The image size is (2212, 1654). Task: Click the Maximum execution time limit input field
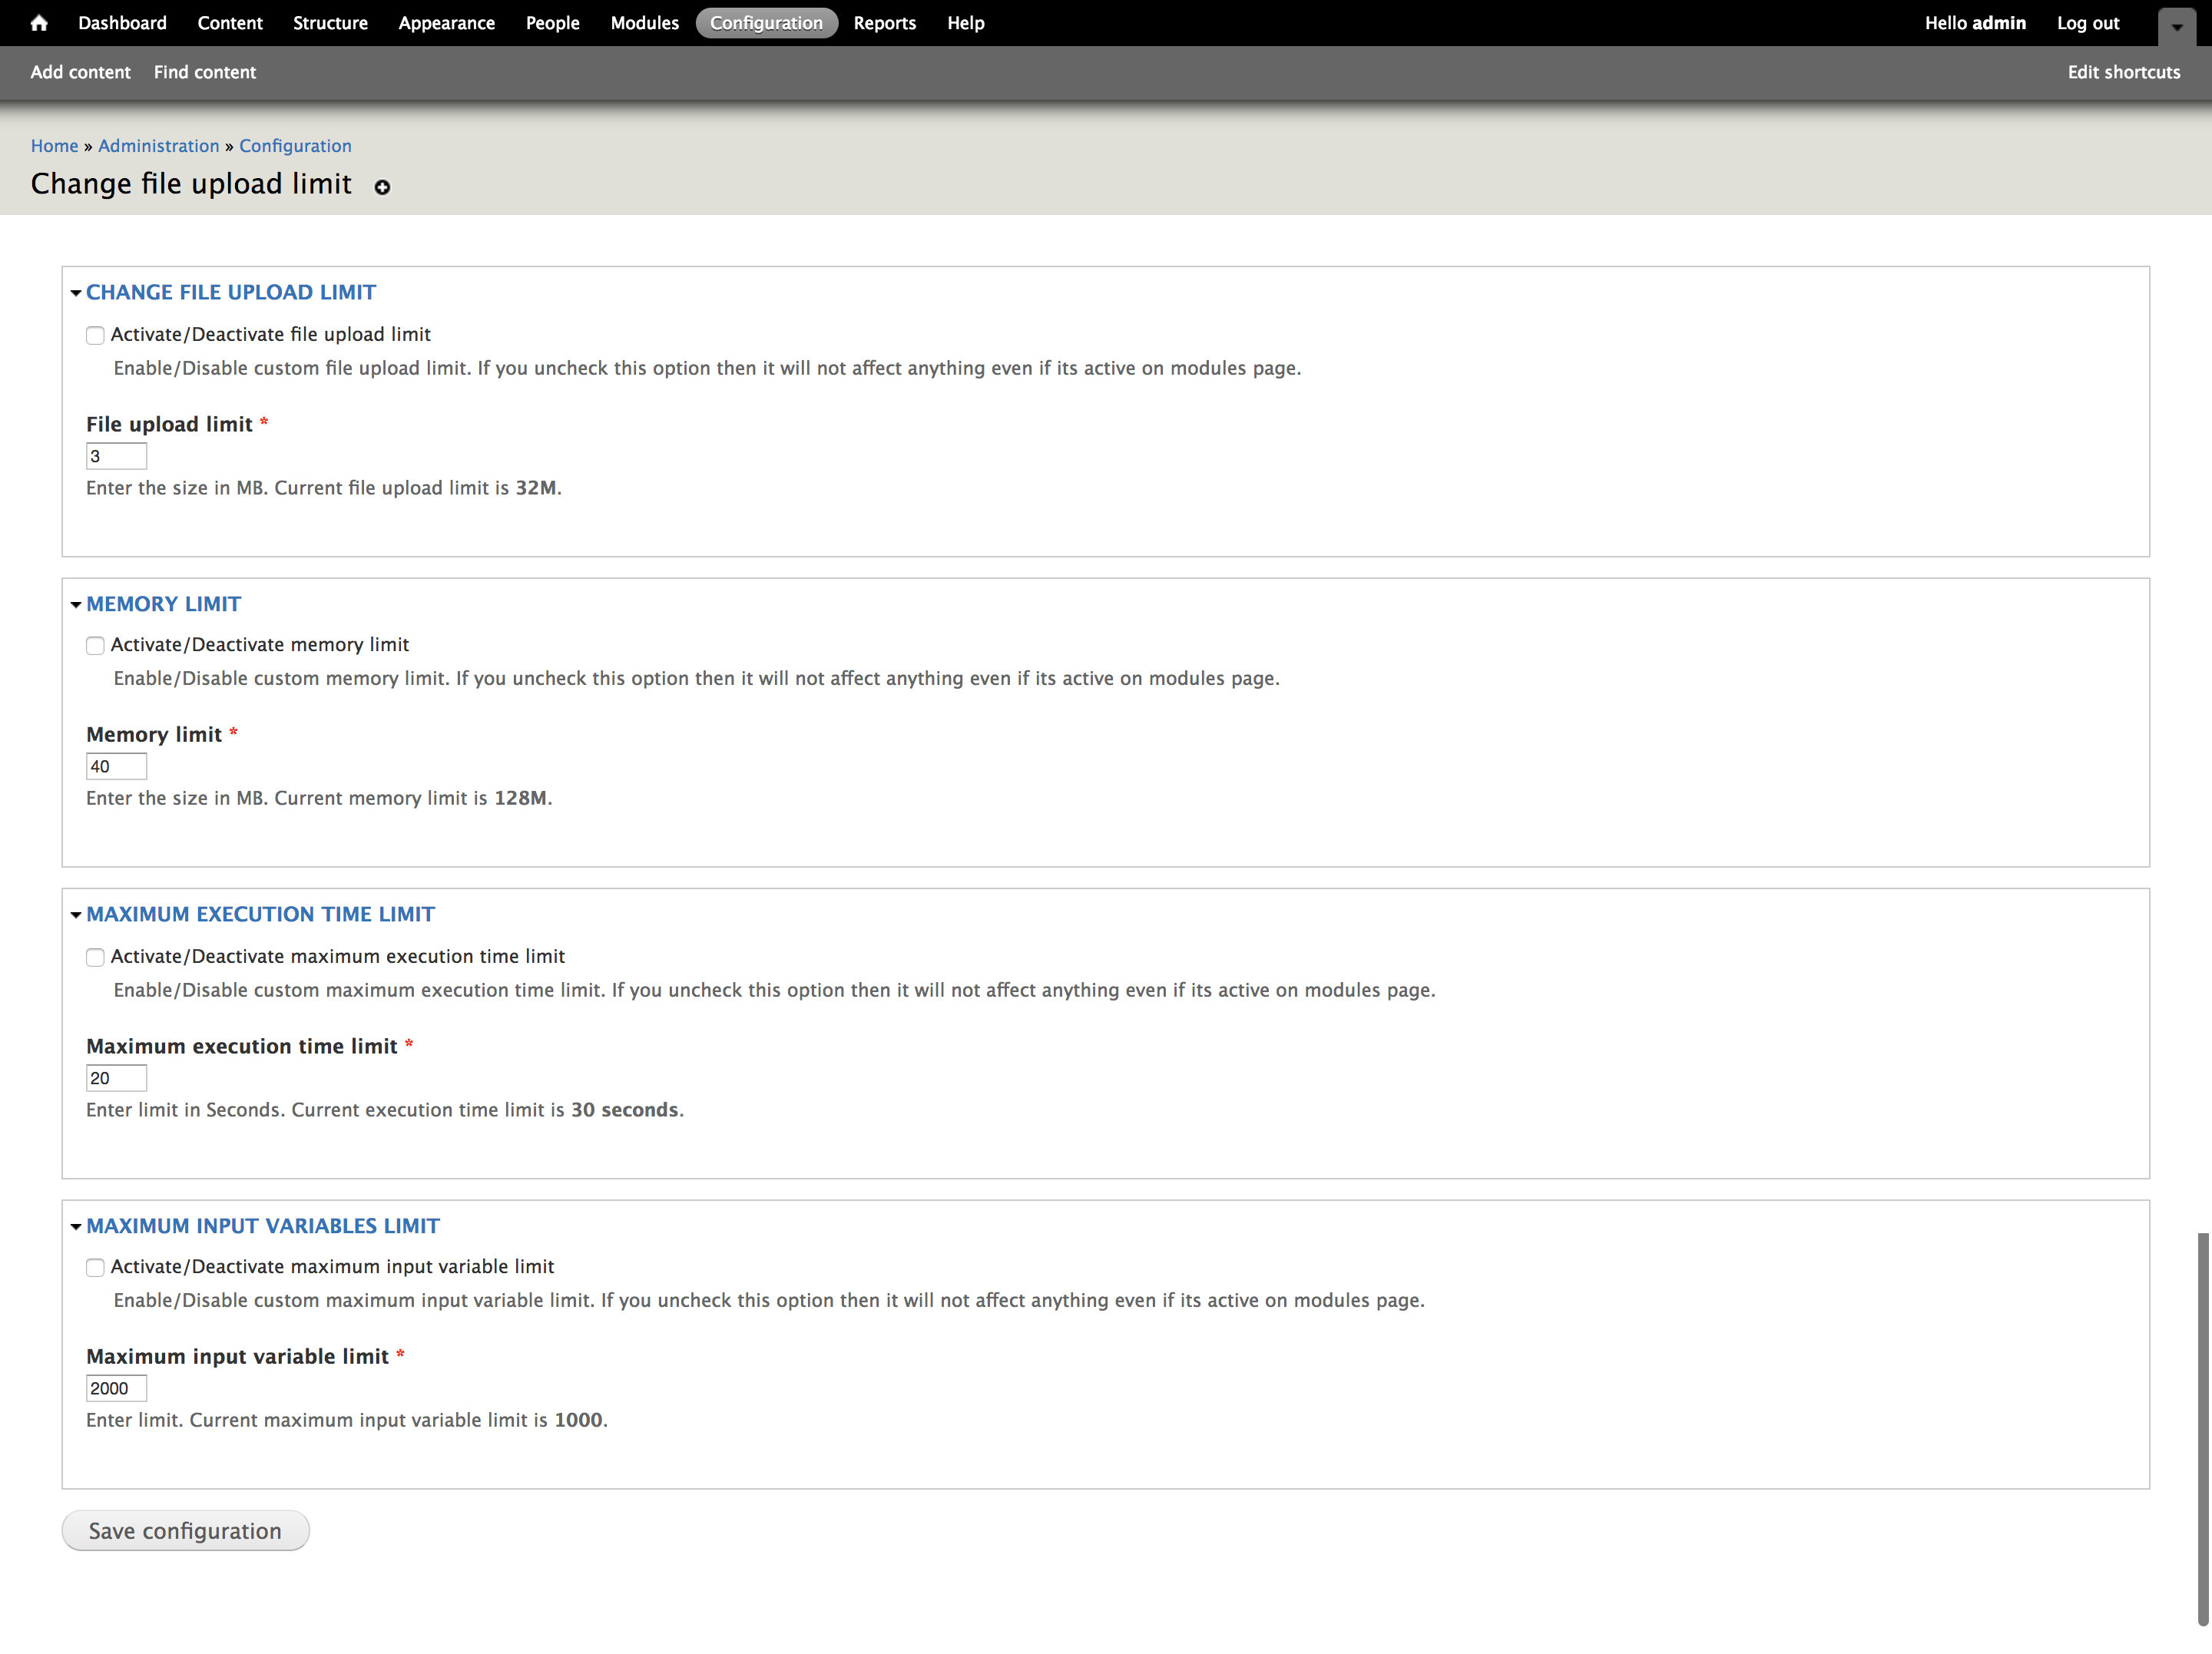point(116,1078)
